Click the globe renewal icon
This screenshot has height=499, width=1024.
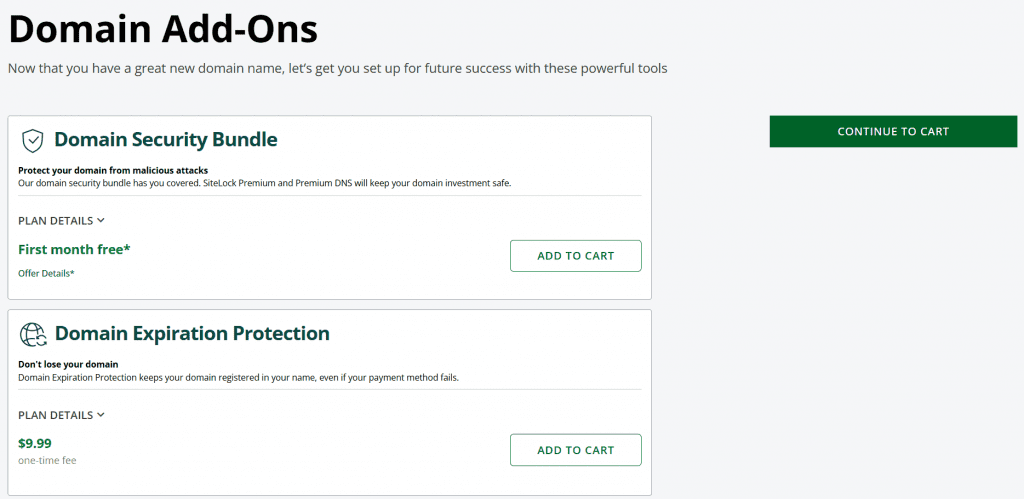point(33,334)
